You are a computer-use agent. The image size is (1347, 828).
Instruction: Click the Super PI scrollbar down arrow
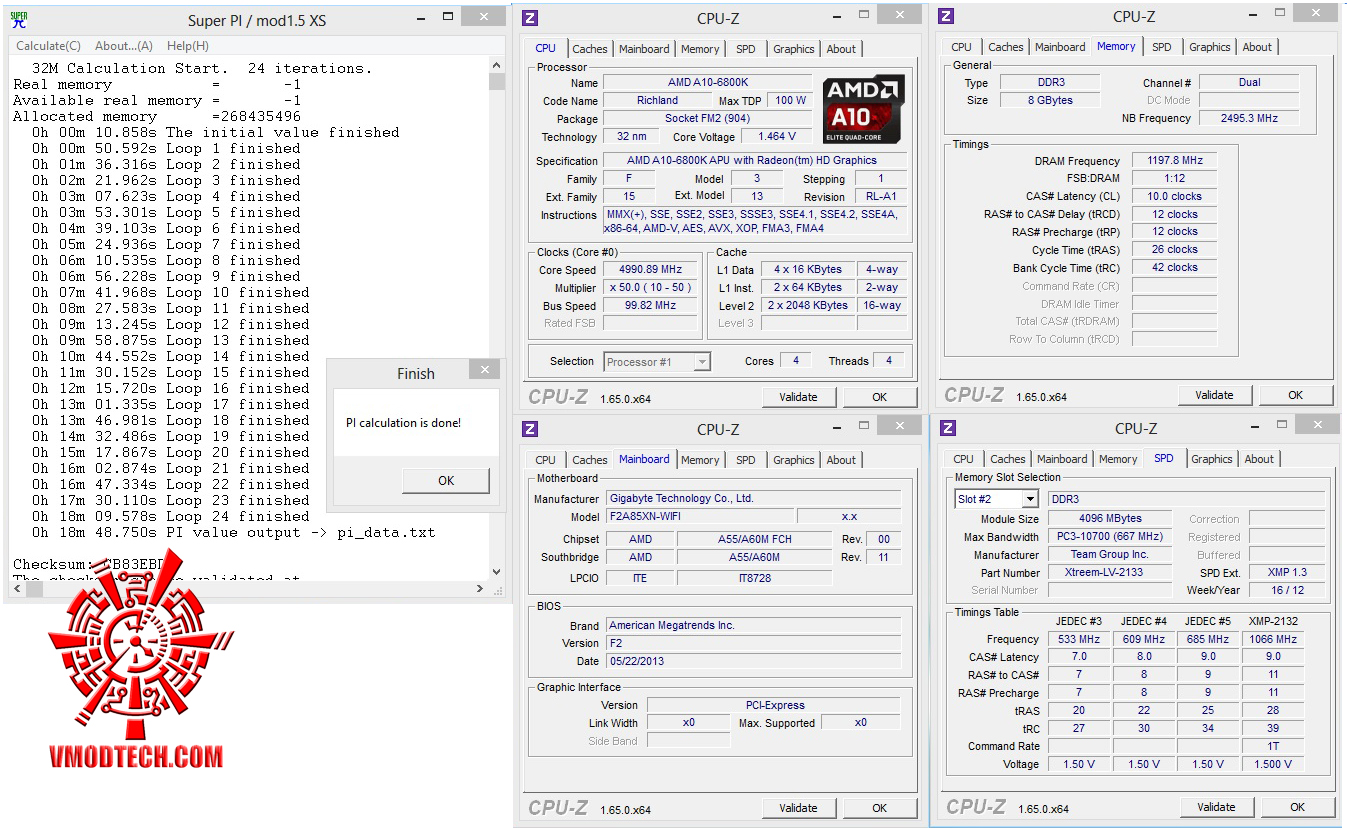[497, 572]
